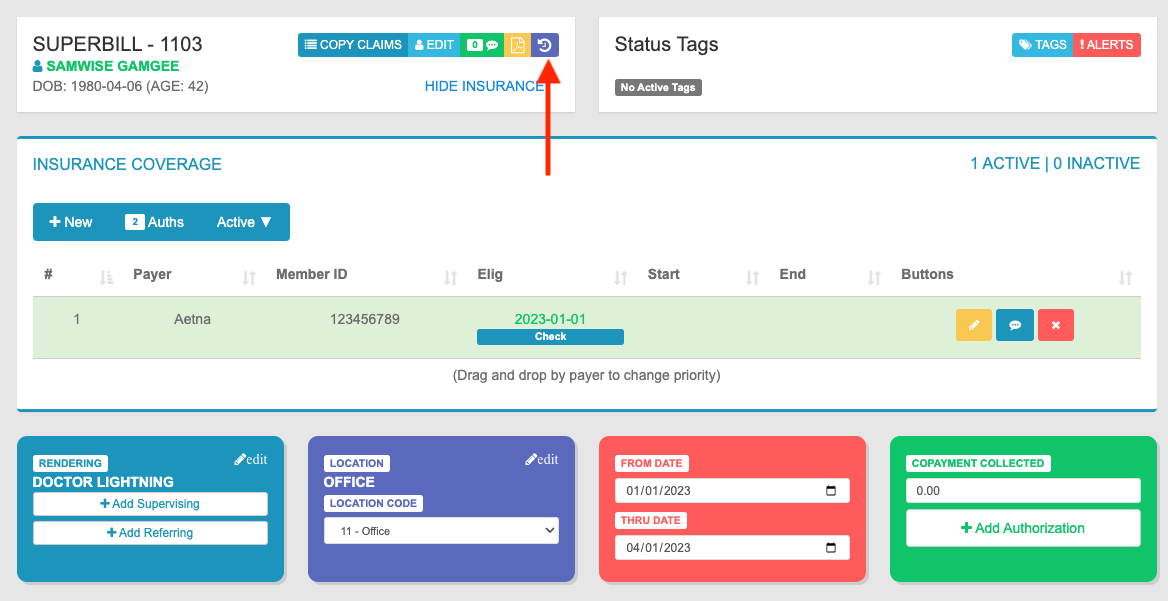
Task: Click the COPY CLAIMS button
Action: click(x=353, y=44)
